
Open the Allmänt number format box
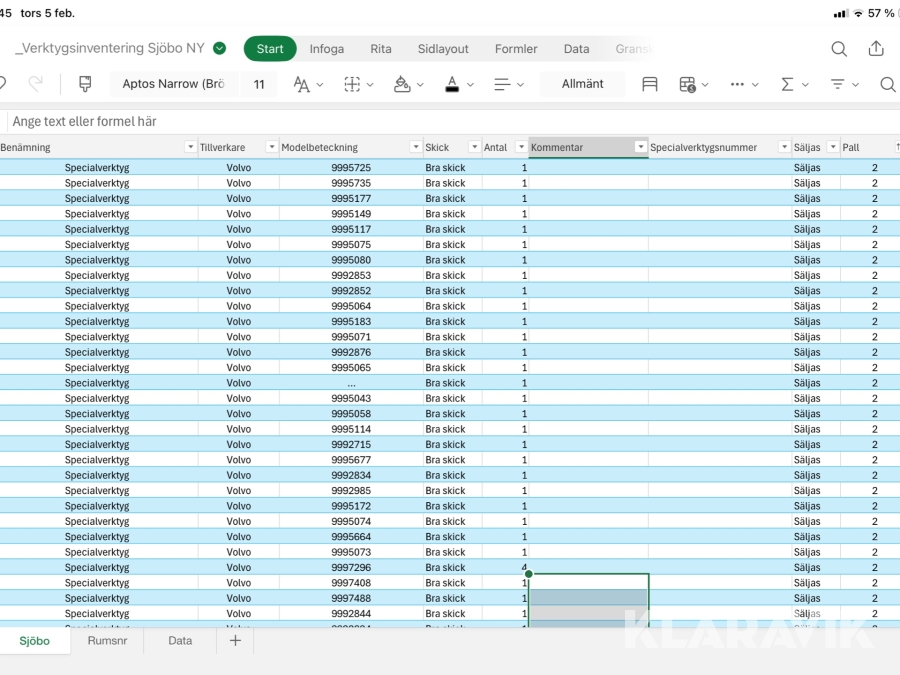click(x=582, y=84)
